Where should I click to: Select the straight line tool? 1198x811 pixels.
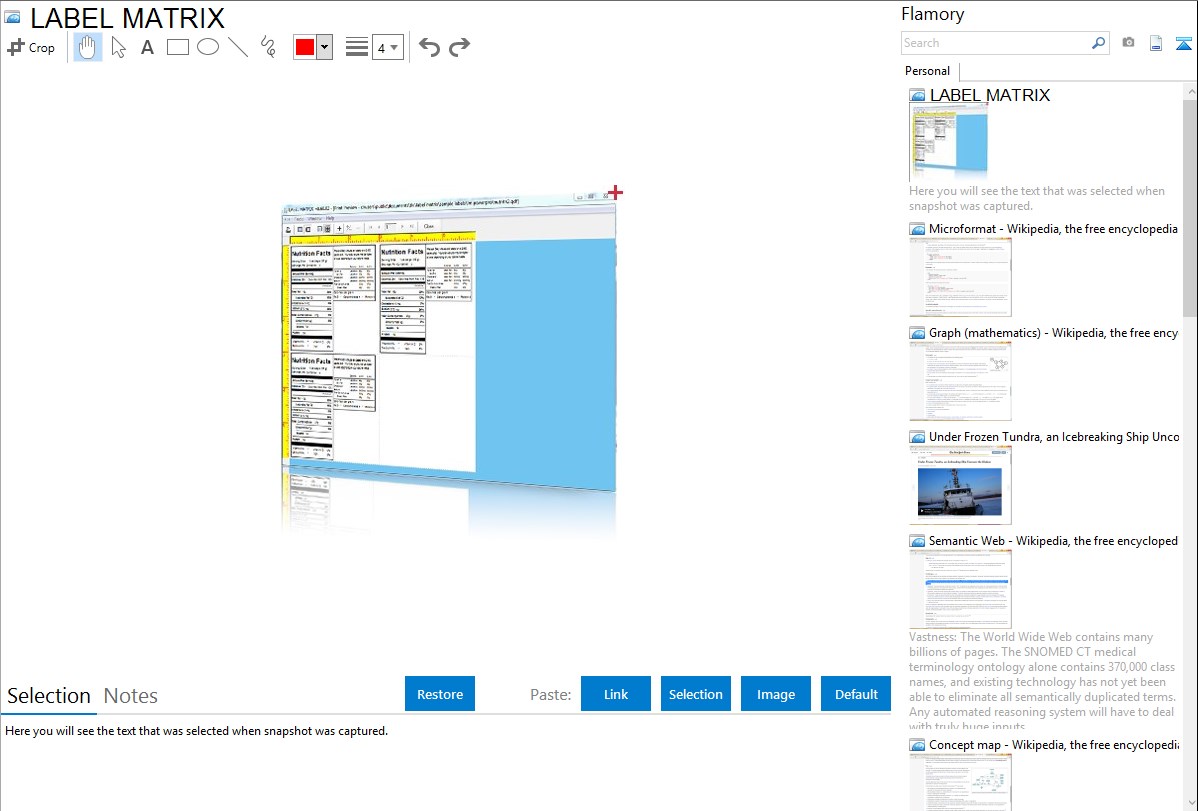point(238,47)
